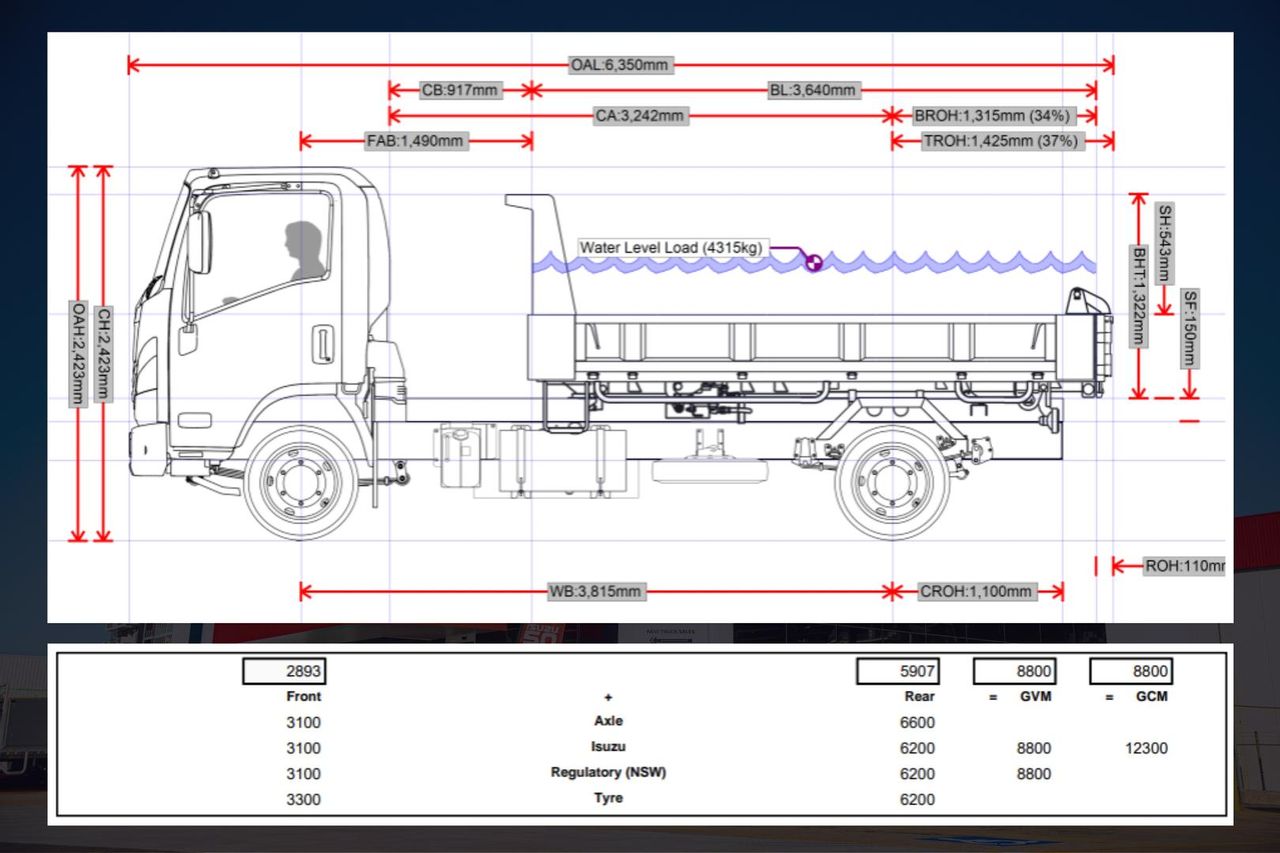The image size is (1280, 853).
Task: Select the SF:150mm vertical label
Action: 1189,329
